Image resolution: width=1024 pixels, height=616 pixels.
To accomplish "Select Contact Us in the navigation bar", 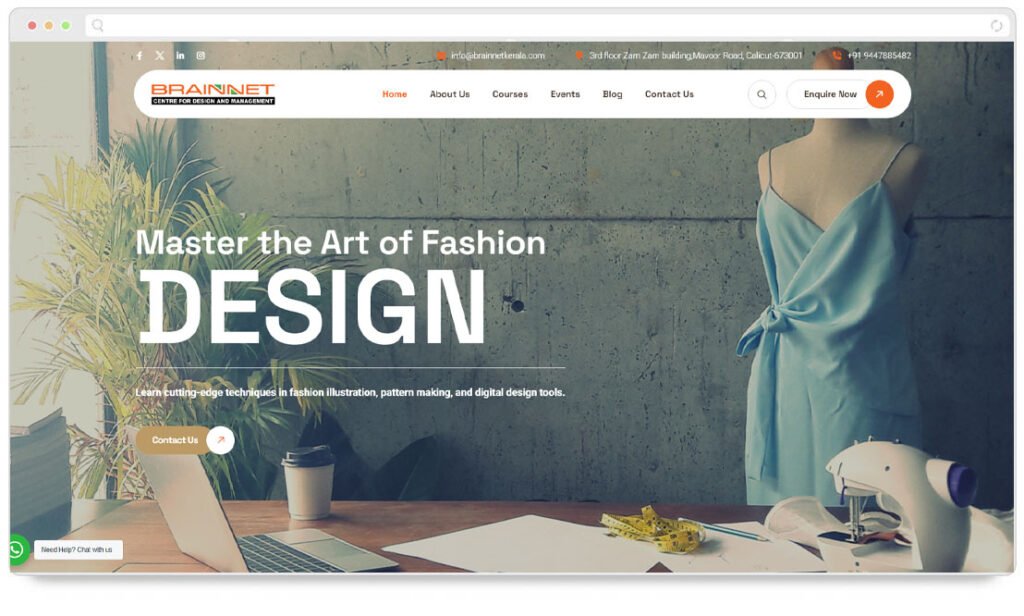I will [x=669, y=94].
